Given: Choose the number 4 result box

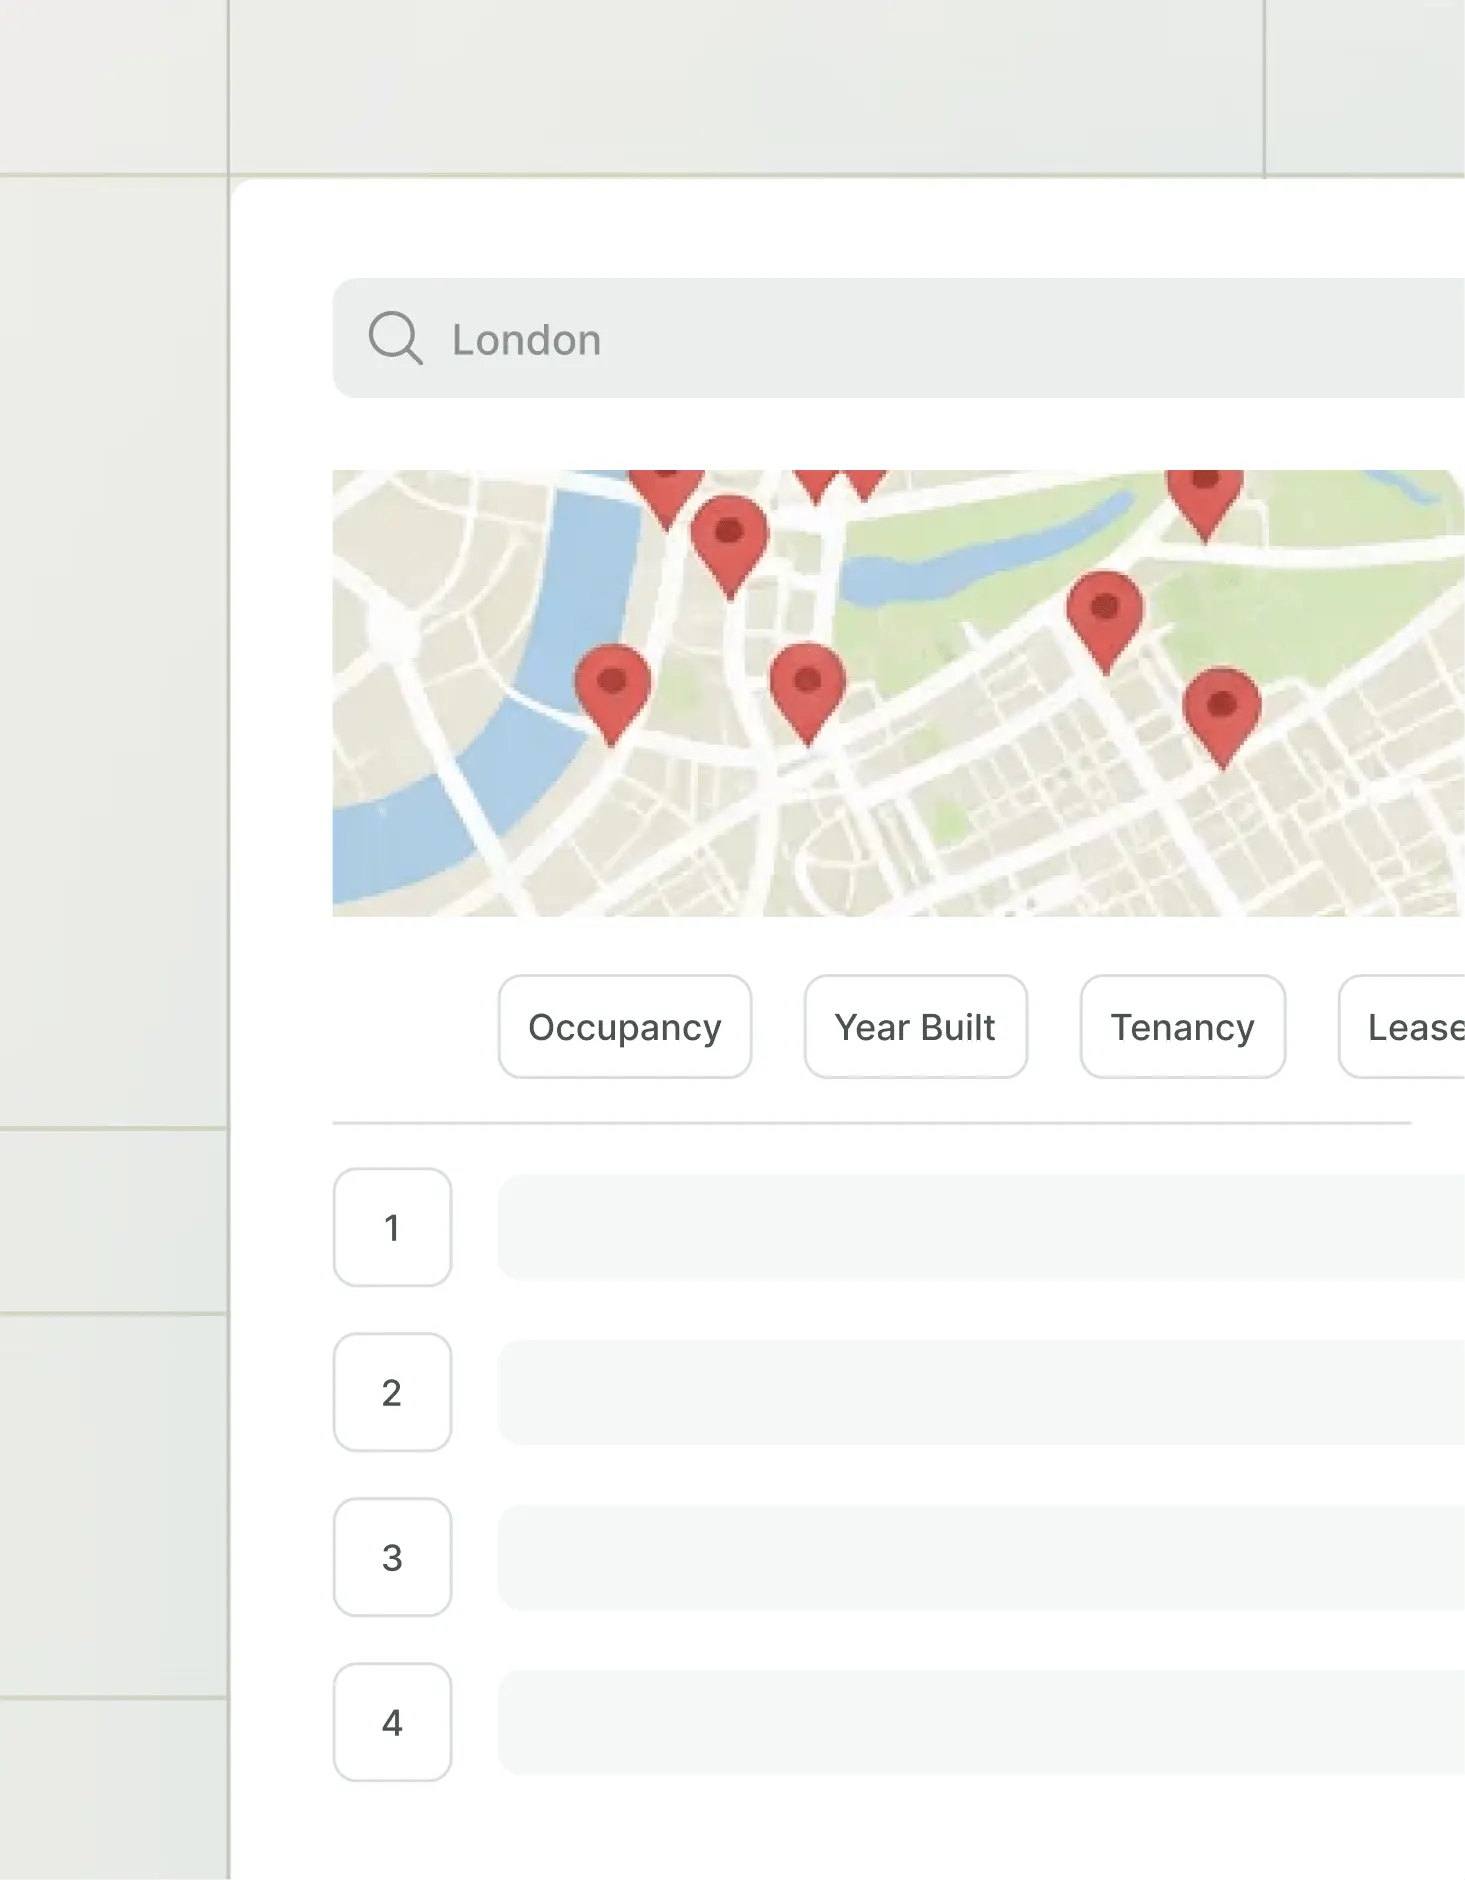Looking at the screenshot, I should (392, 1722).
